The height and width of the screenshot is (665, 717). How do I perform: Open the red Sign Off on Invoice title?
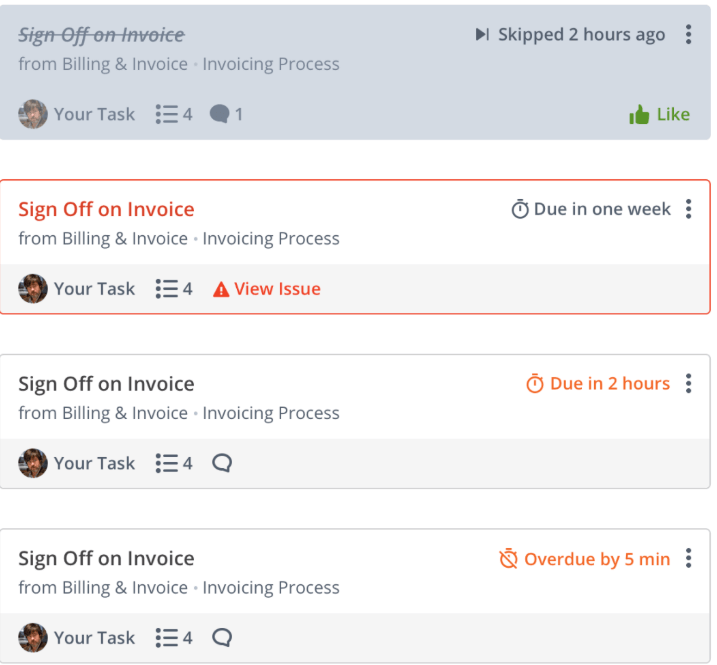point(106,209)
